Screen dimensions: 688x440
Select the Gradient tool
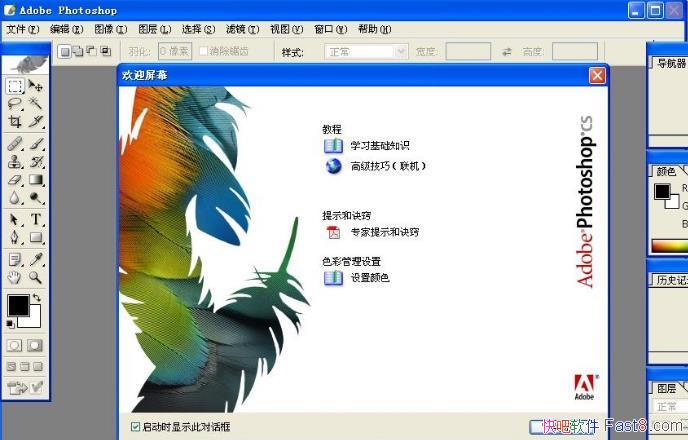[36, 179]
